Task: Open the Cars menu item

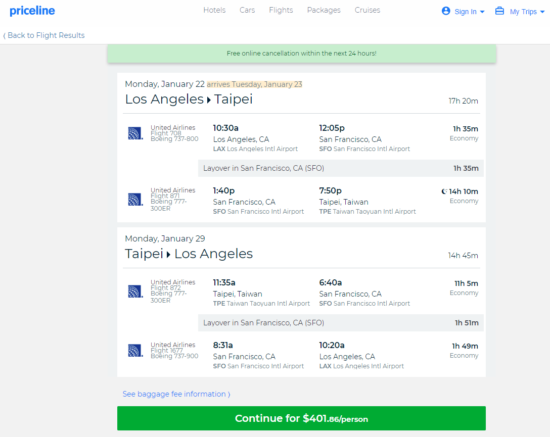Action: [247, 10]
